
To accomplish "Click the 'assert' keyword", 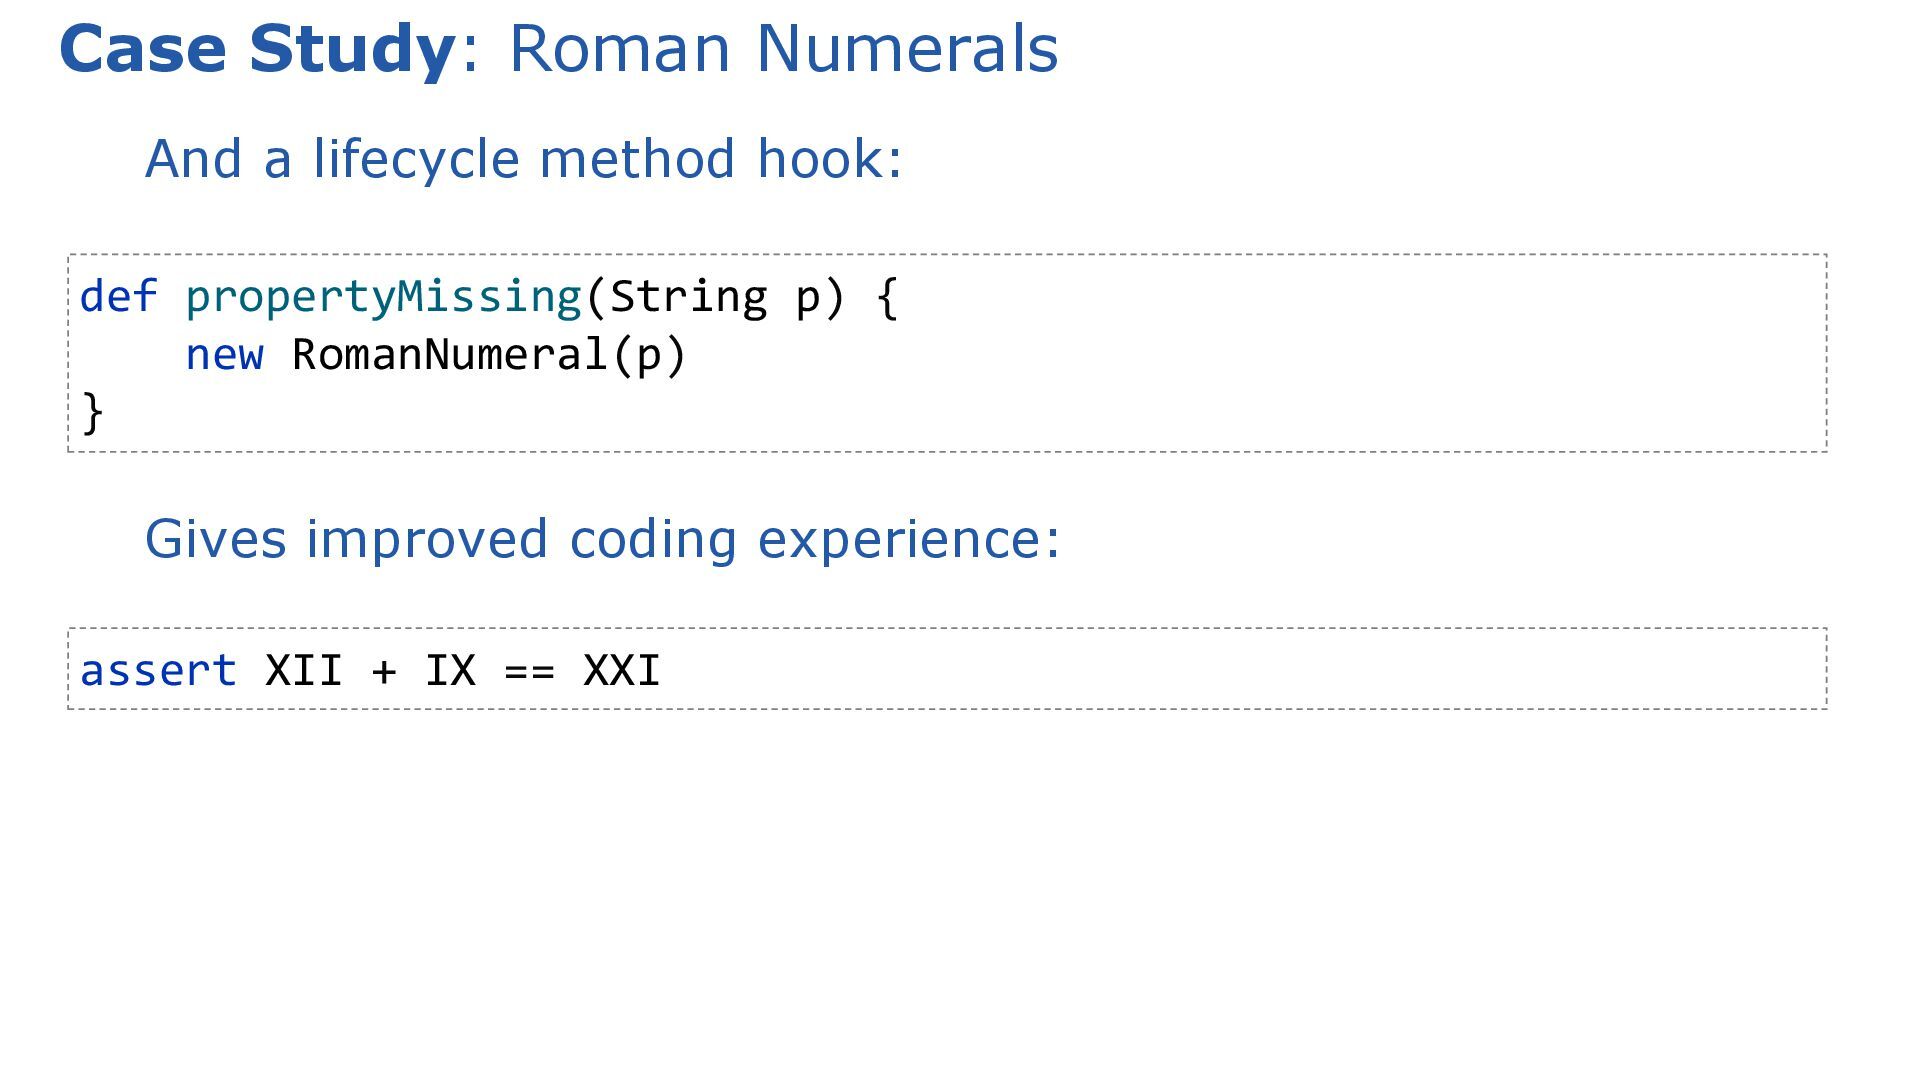I will [x=158, y=670].
